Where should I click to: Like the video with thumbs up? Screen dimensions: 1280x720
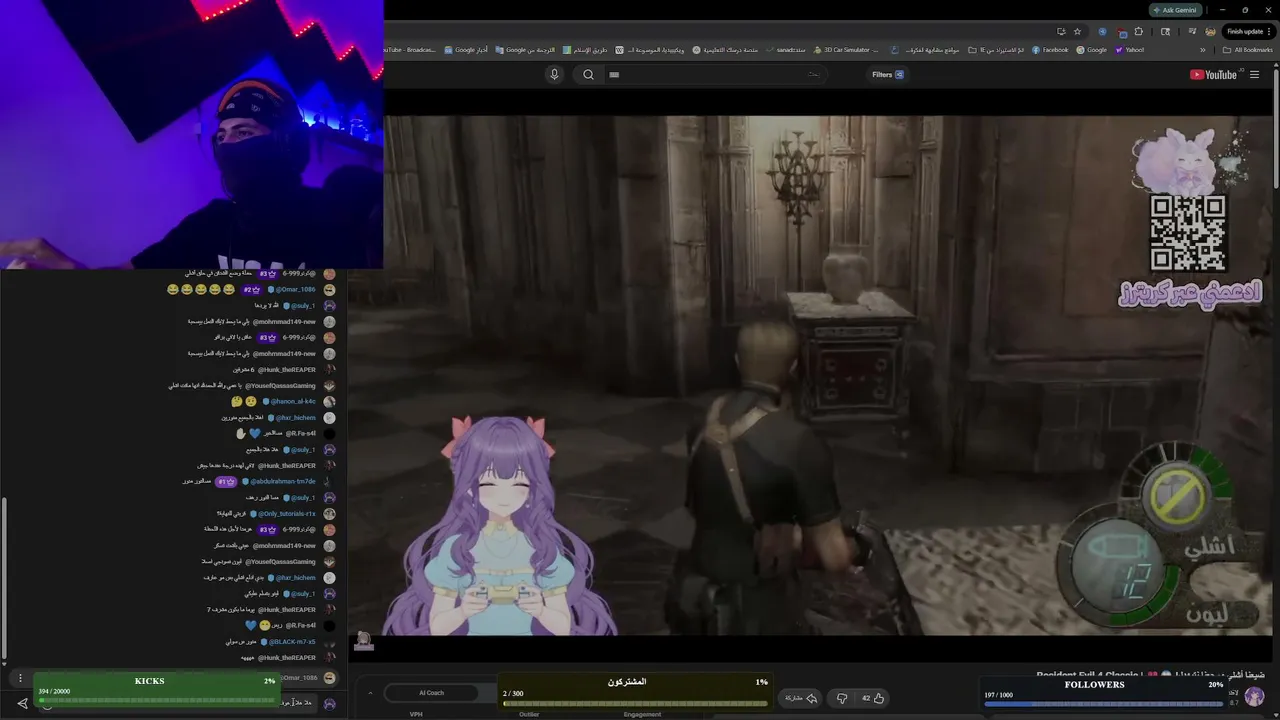874,698
